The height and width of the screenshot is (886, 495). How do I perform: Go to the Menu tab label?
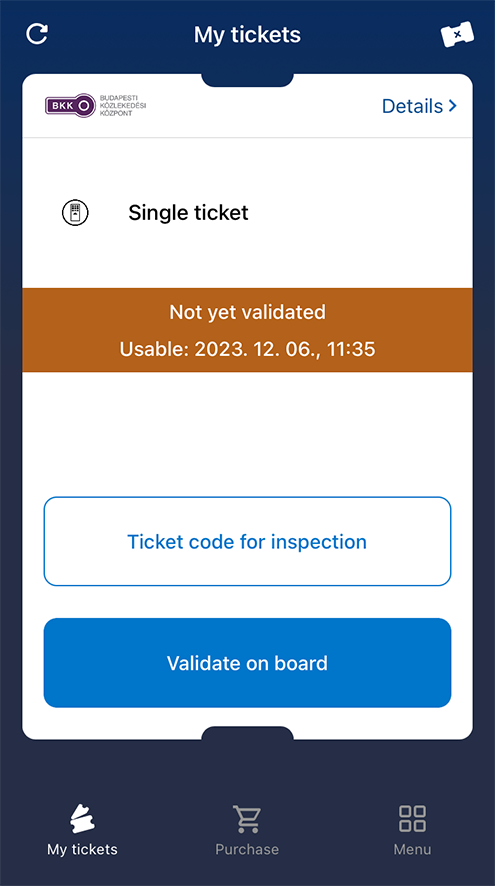point(412,849)
